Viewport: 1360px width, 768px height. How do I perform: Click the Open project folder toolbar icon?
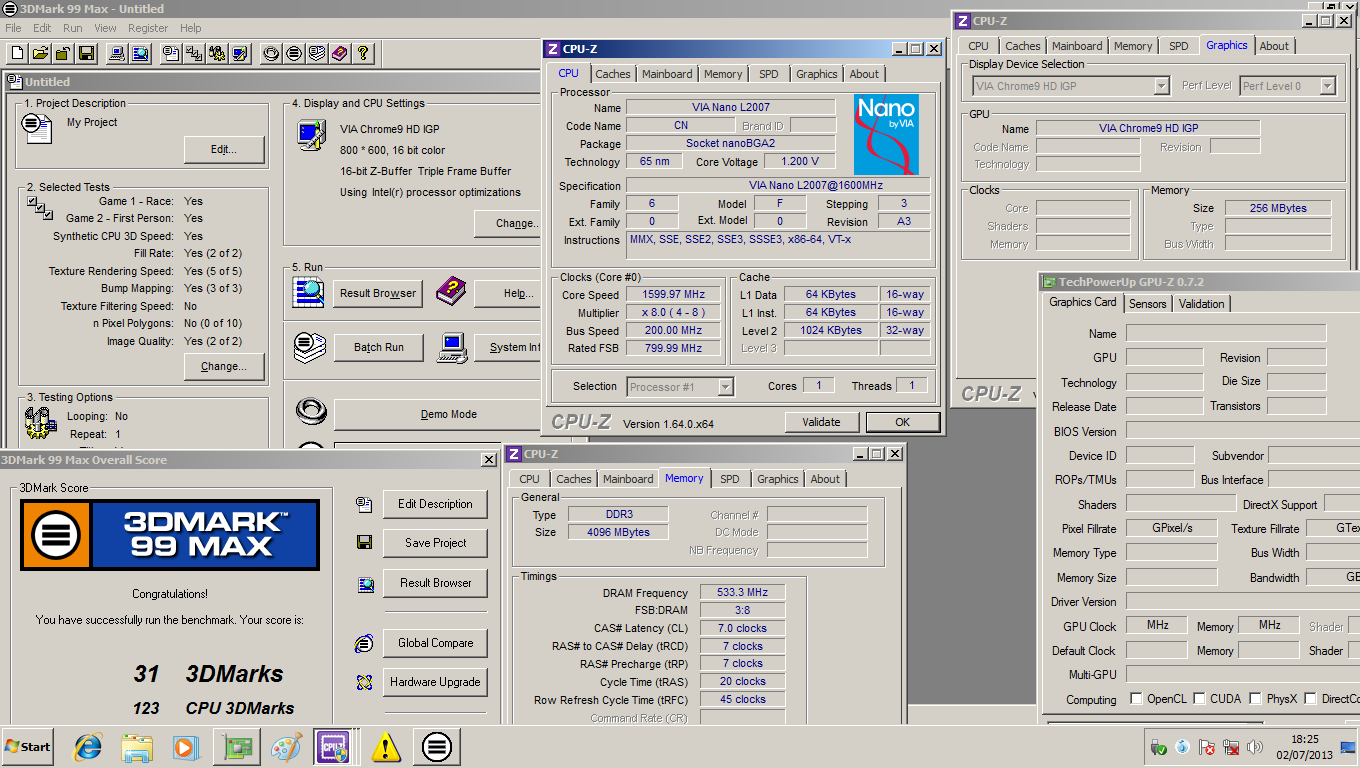(x=40, y=53)
